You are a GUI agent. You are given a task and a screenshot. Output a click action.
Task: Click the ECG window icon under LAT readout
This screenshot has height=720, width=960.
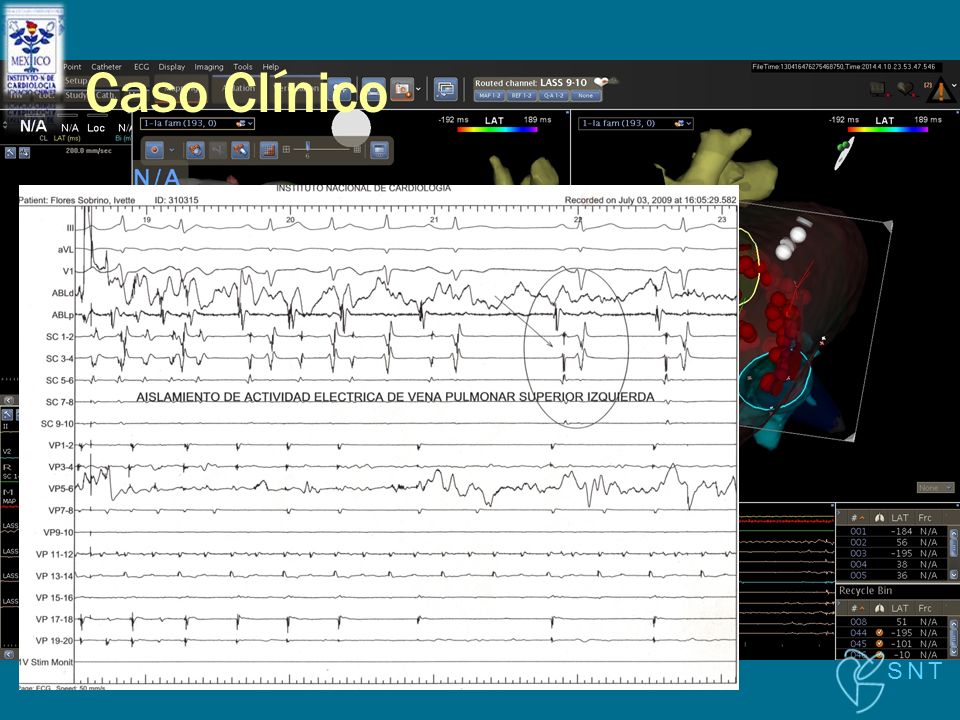tap(24, 153)
